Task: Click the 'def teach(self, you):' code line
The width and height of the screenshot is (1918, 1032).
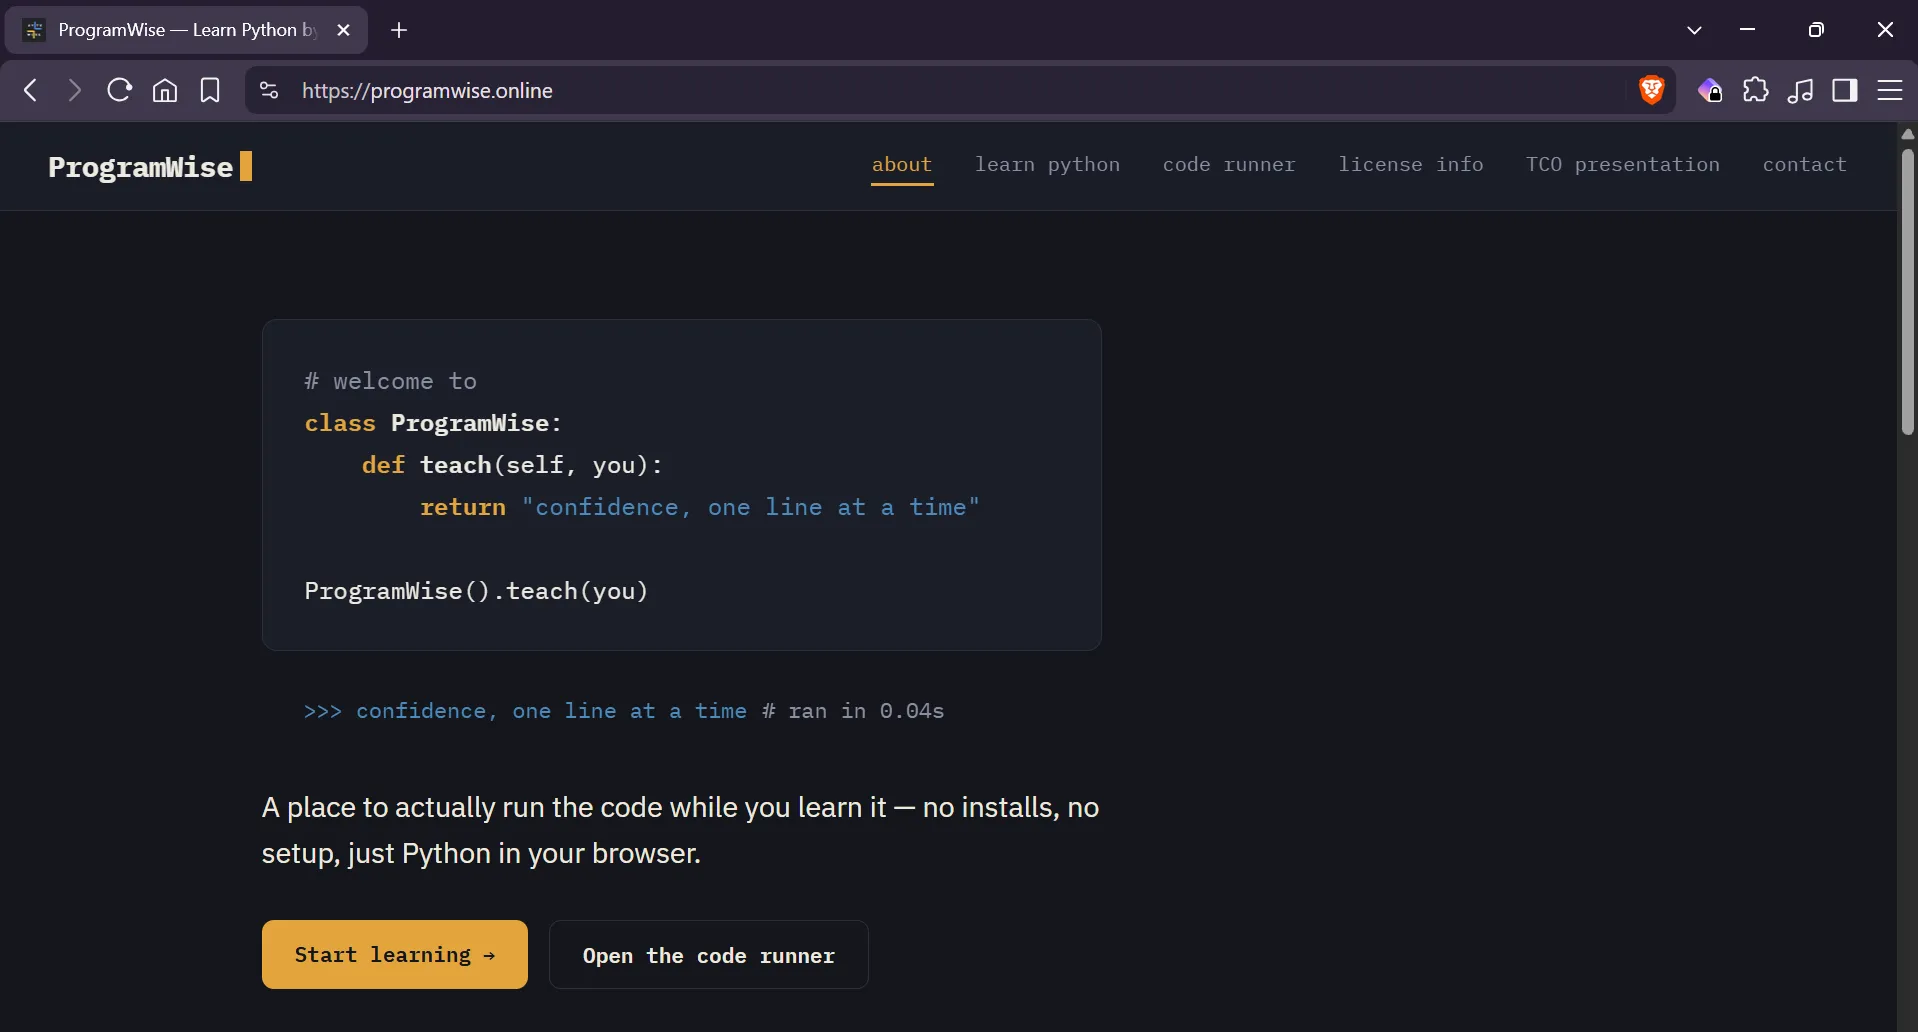Action: tap(512, 465)
